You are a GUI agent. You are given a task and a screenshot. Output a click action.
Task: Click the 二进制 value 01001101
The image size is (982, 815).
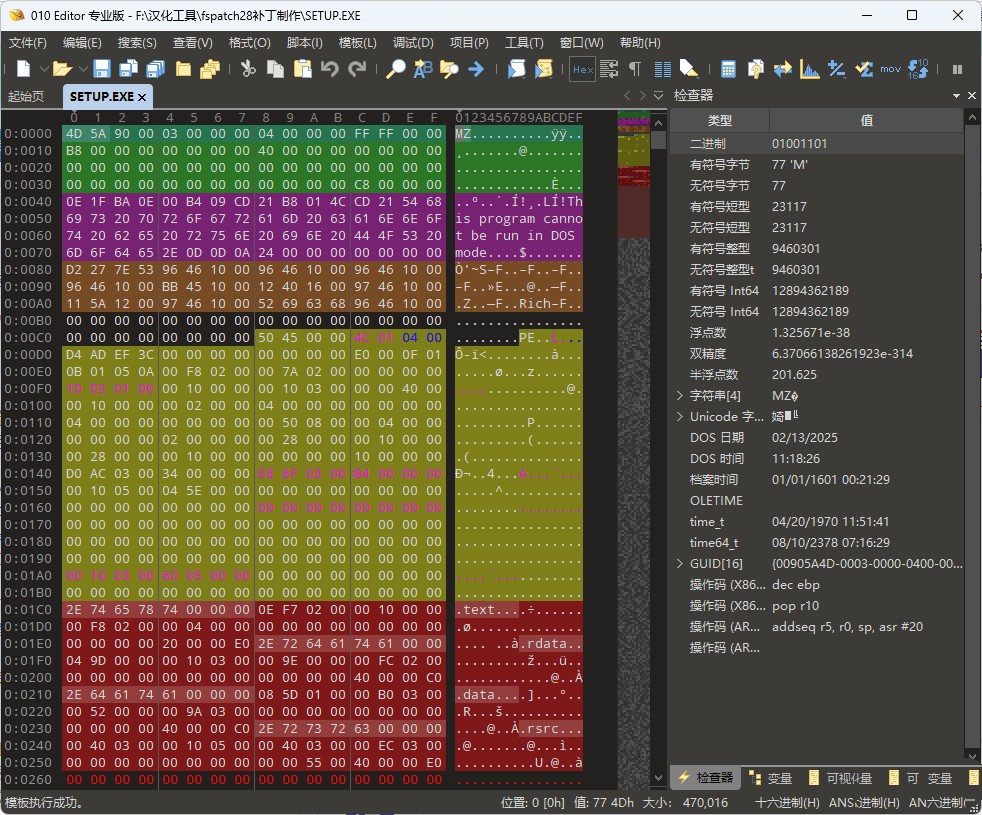(x=799, y=143)
